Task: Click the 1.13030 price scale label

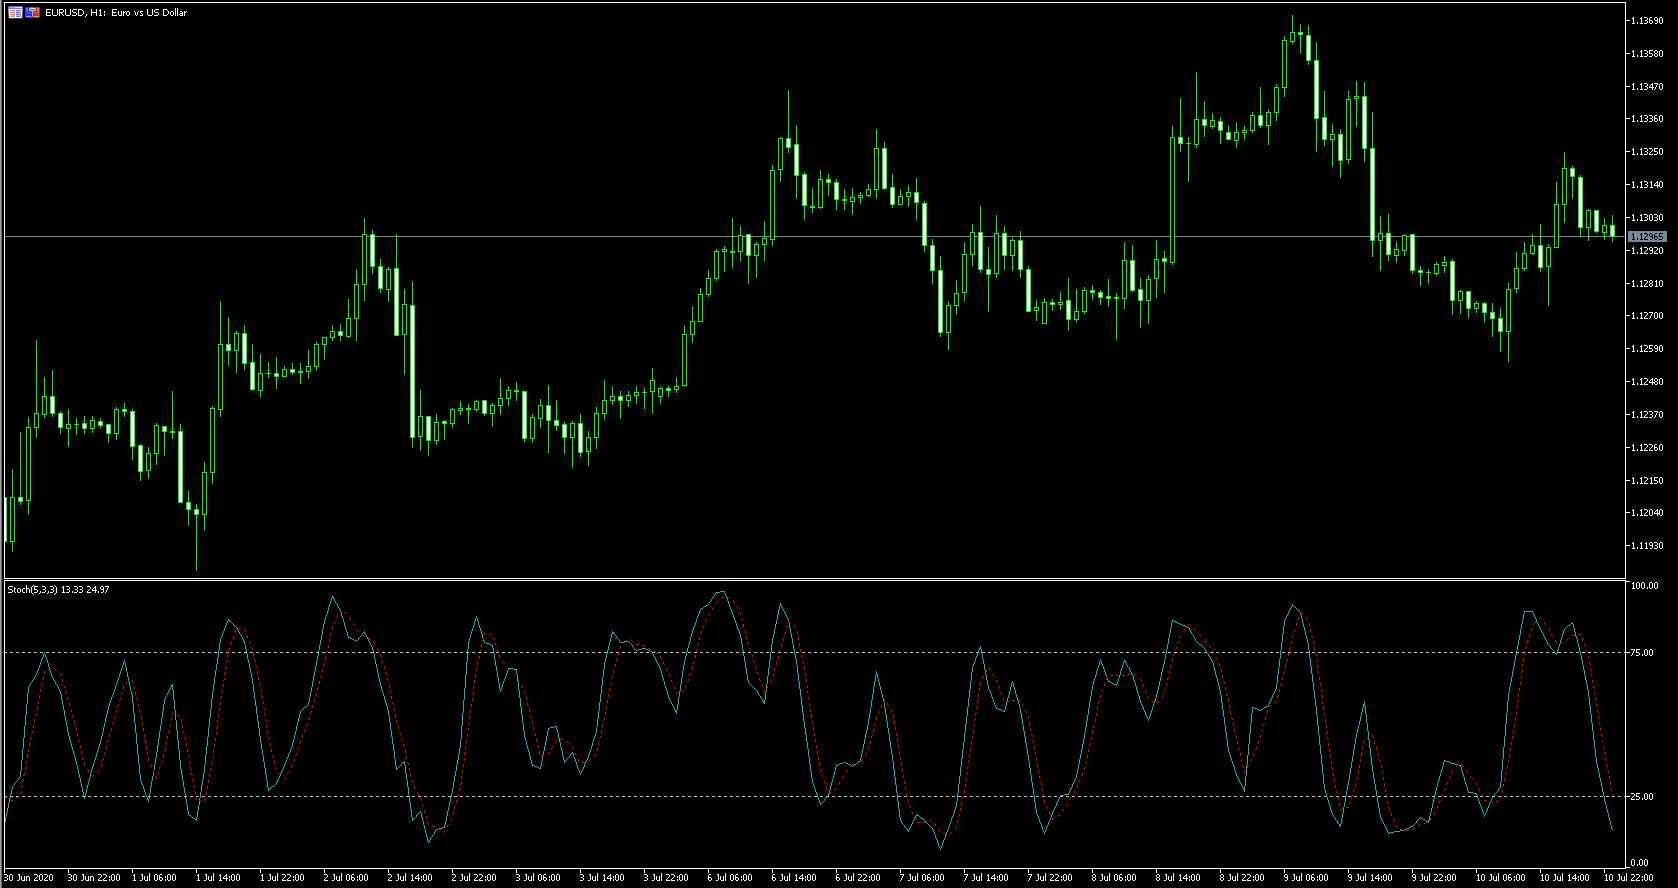Action: 1647,218
